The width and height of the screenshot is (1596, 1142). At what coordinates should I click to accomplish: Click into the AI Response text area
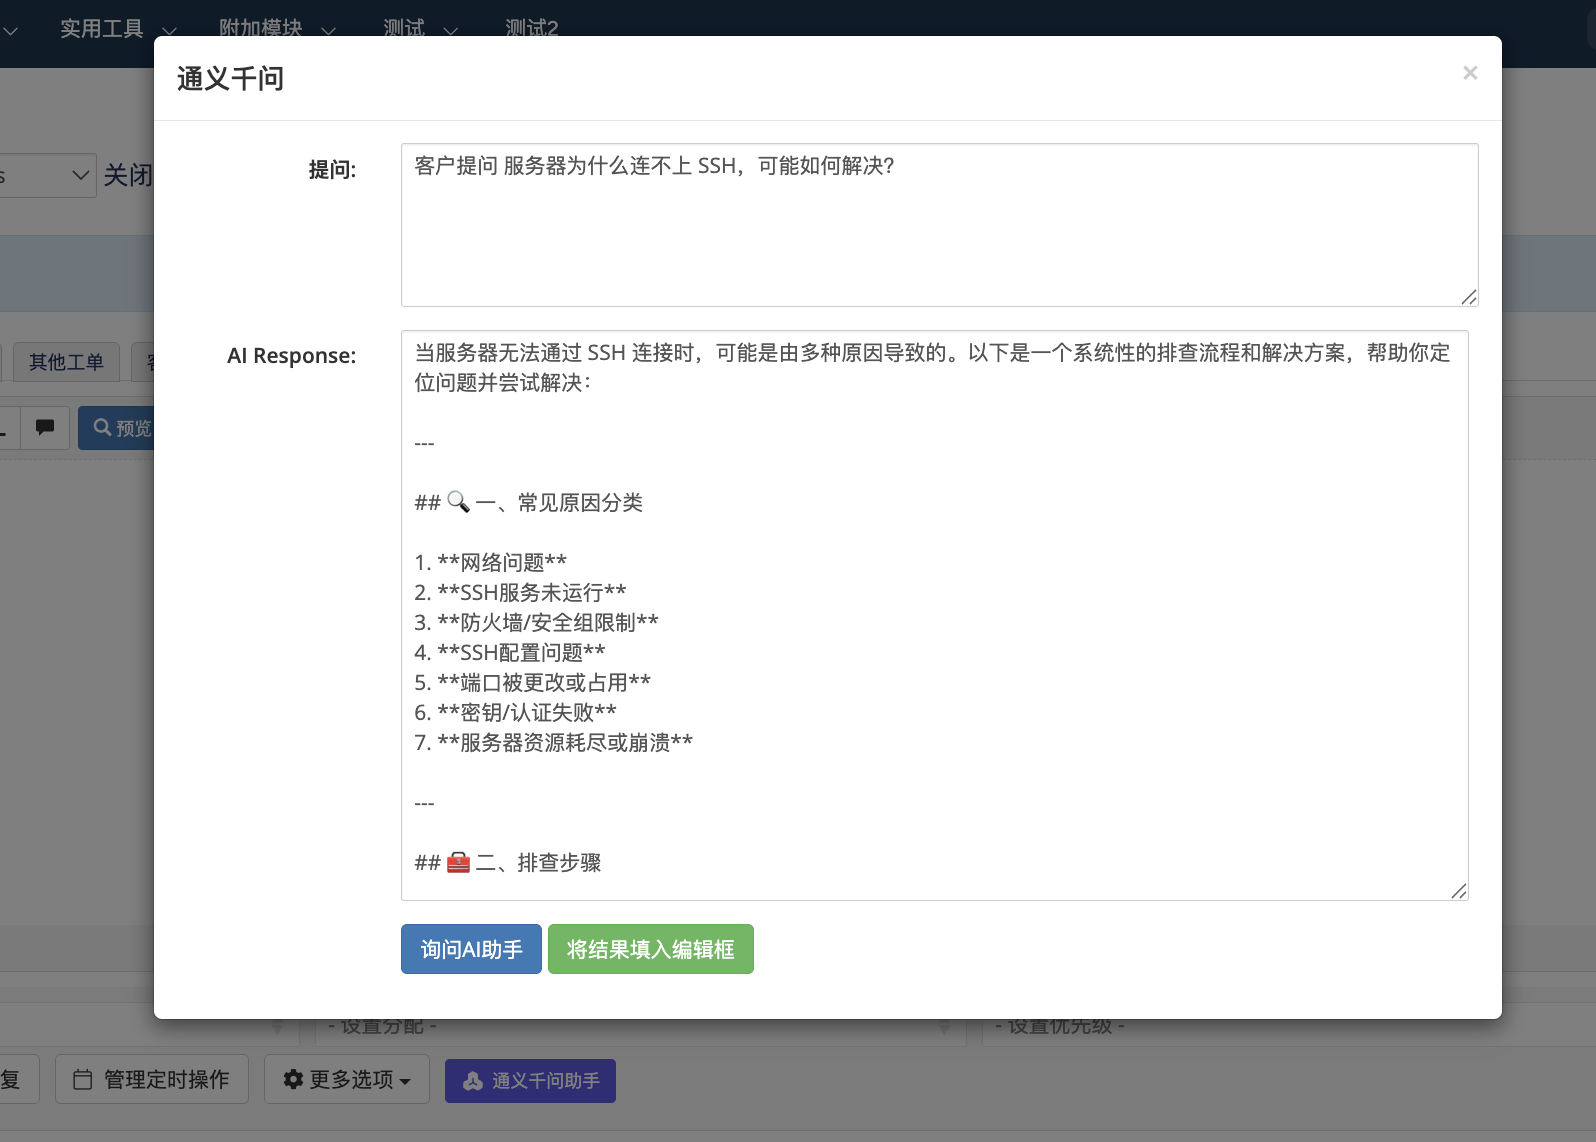[934, 615]
